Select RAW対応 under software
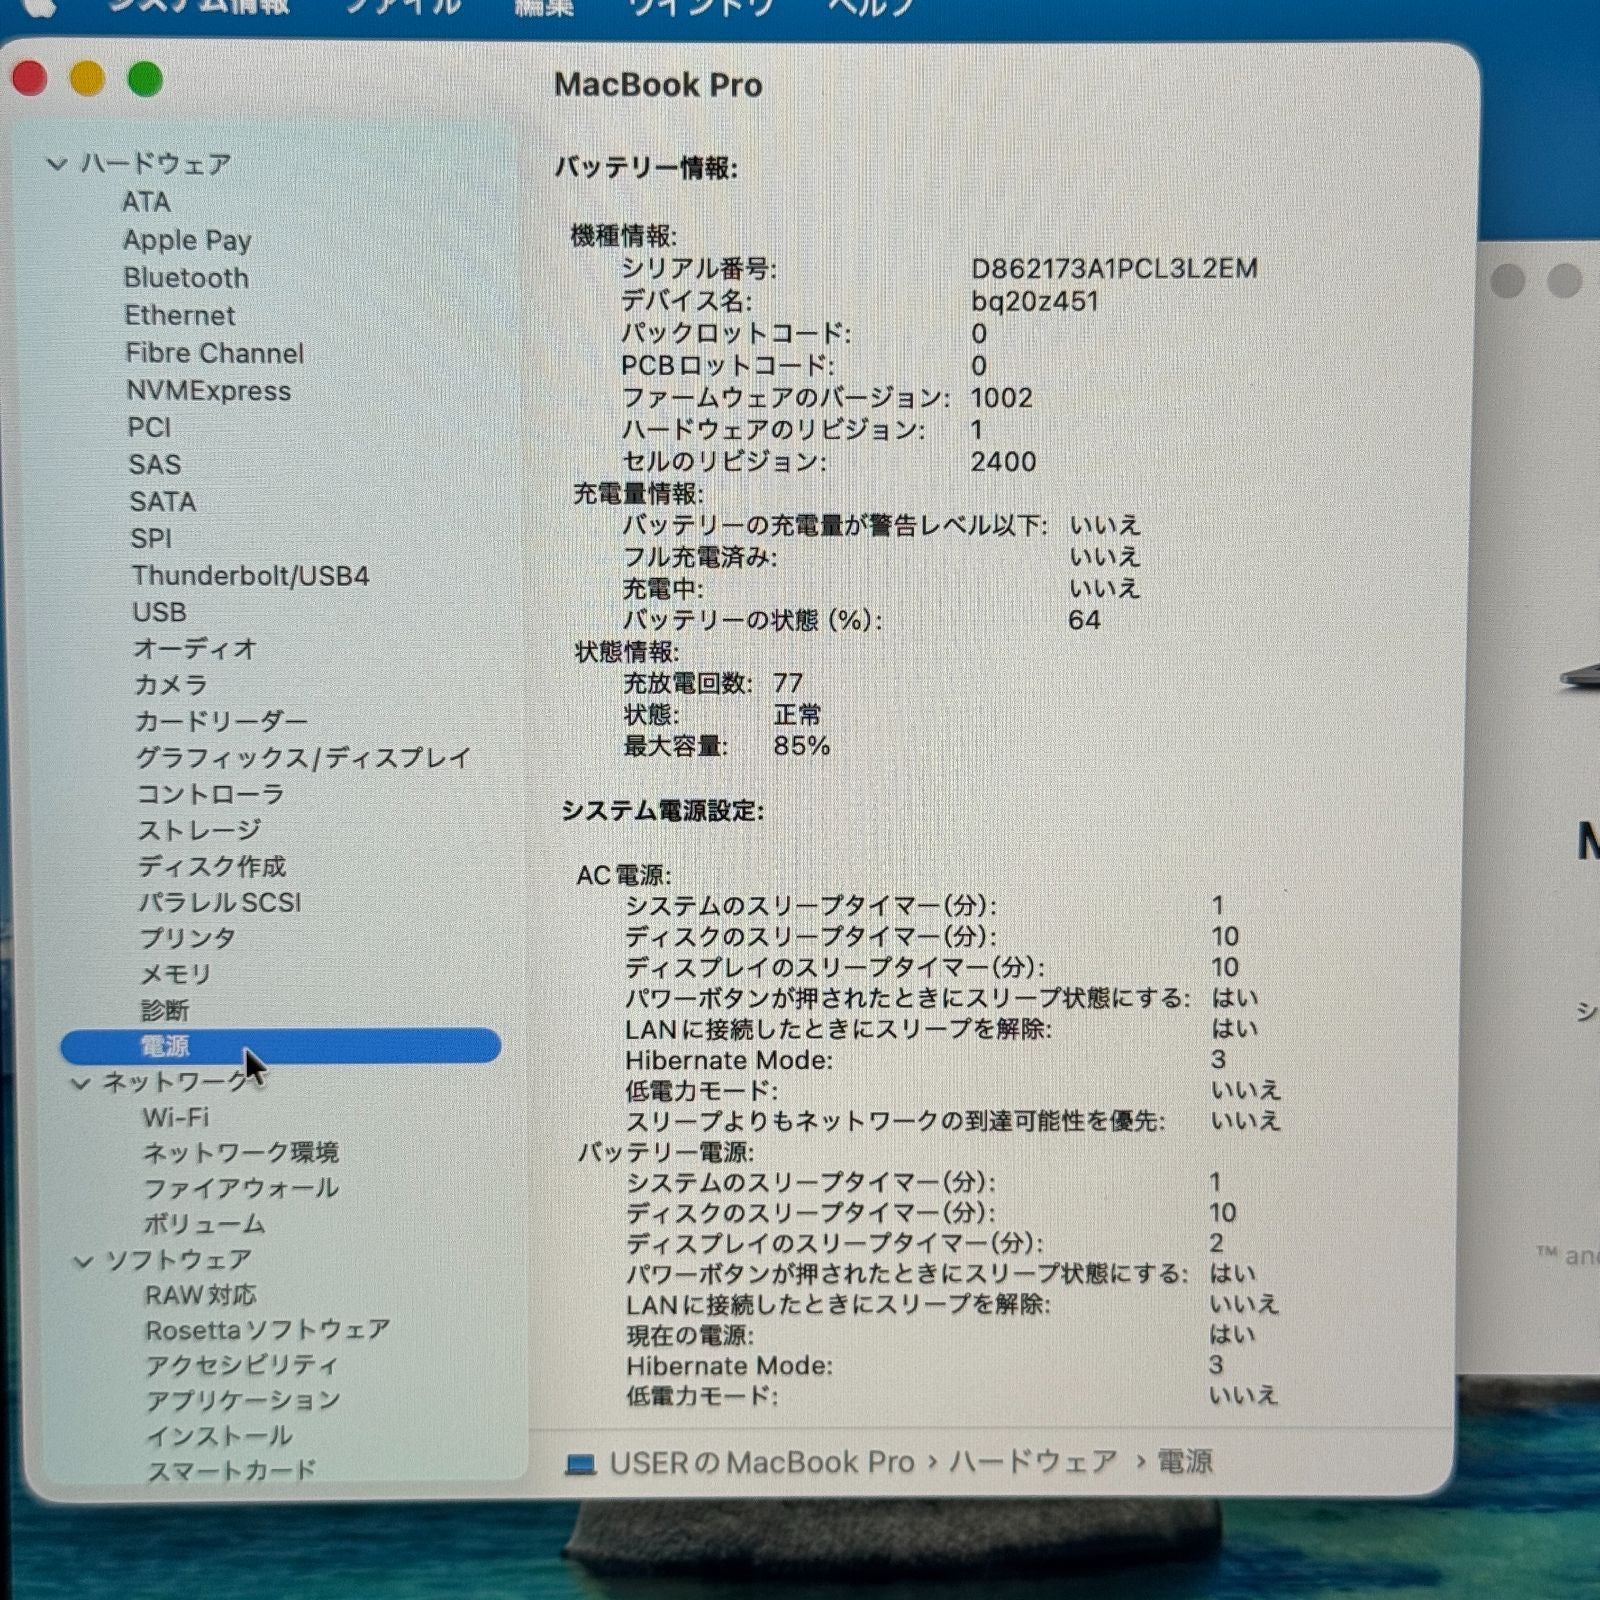This screenshot has width=1600, height=1600. pos(201,1296)
